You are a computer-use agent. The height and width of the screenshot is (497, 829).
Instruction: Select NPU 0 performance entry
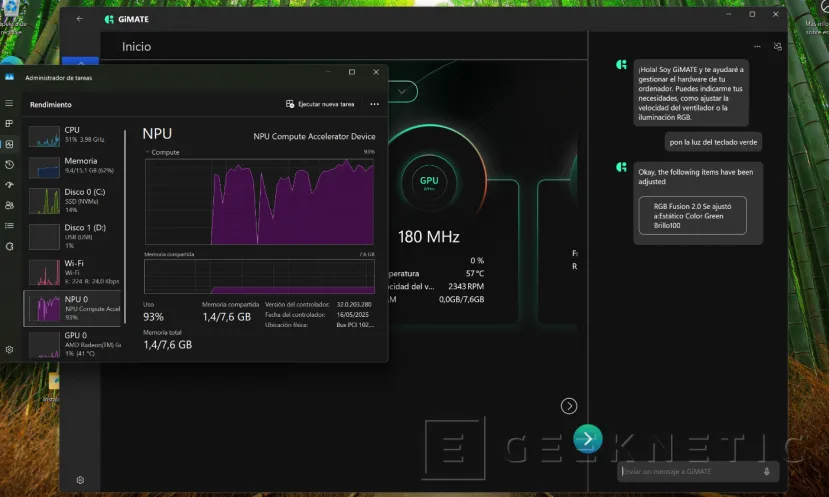[x=73, y=308]
